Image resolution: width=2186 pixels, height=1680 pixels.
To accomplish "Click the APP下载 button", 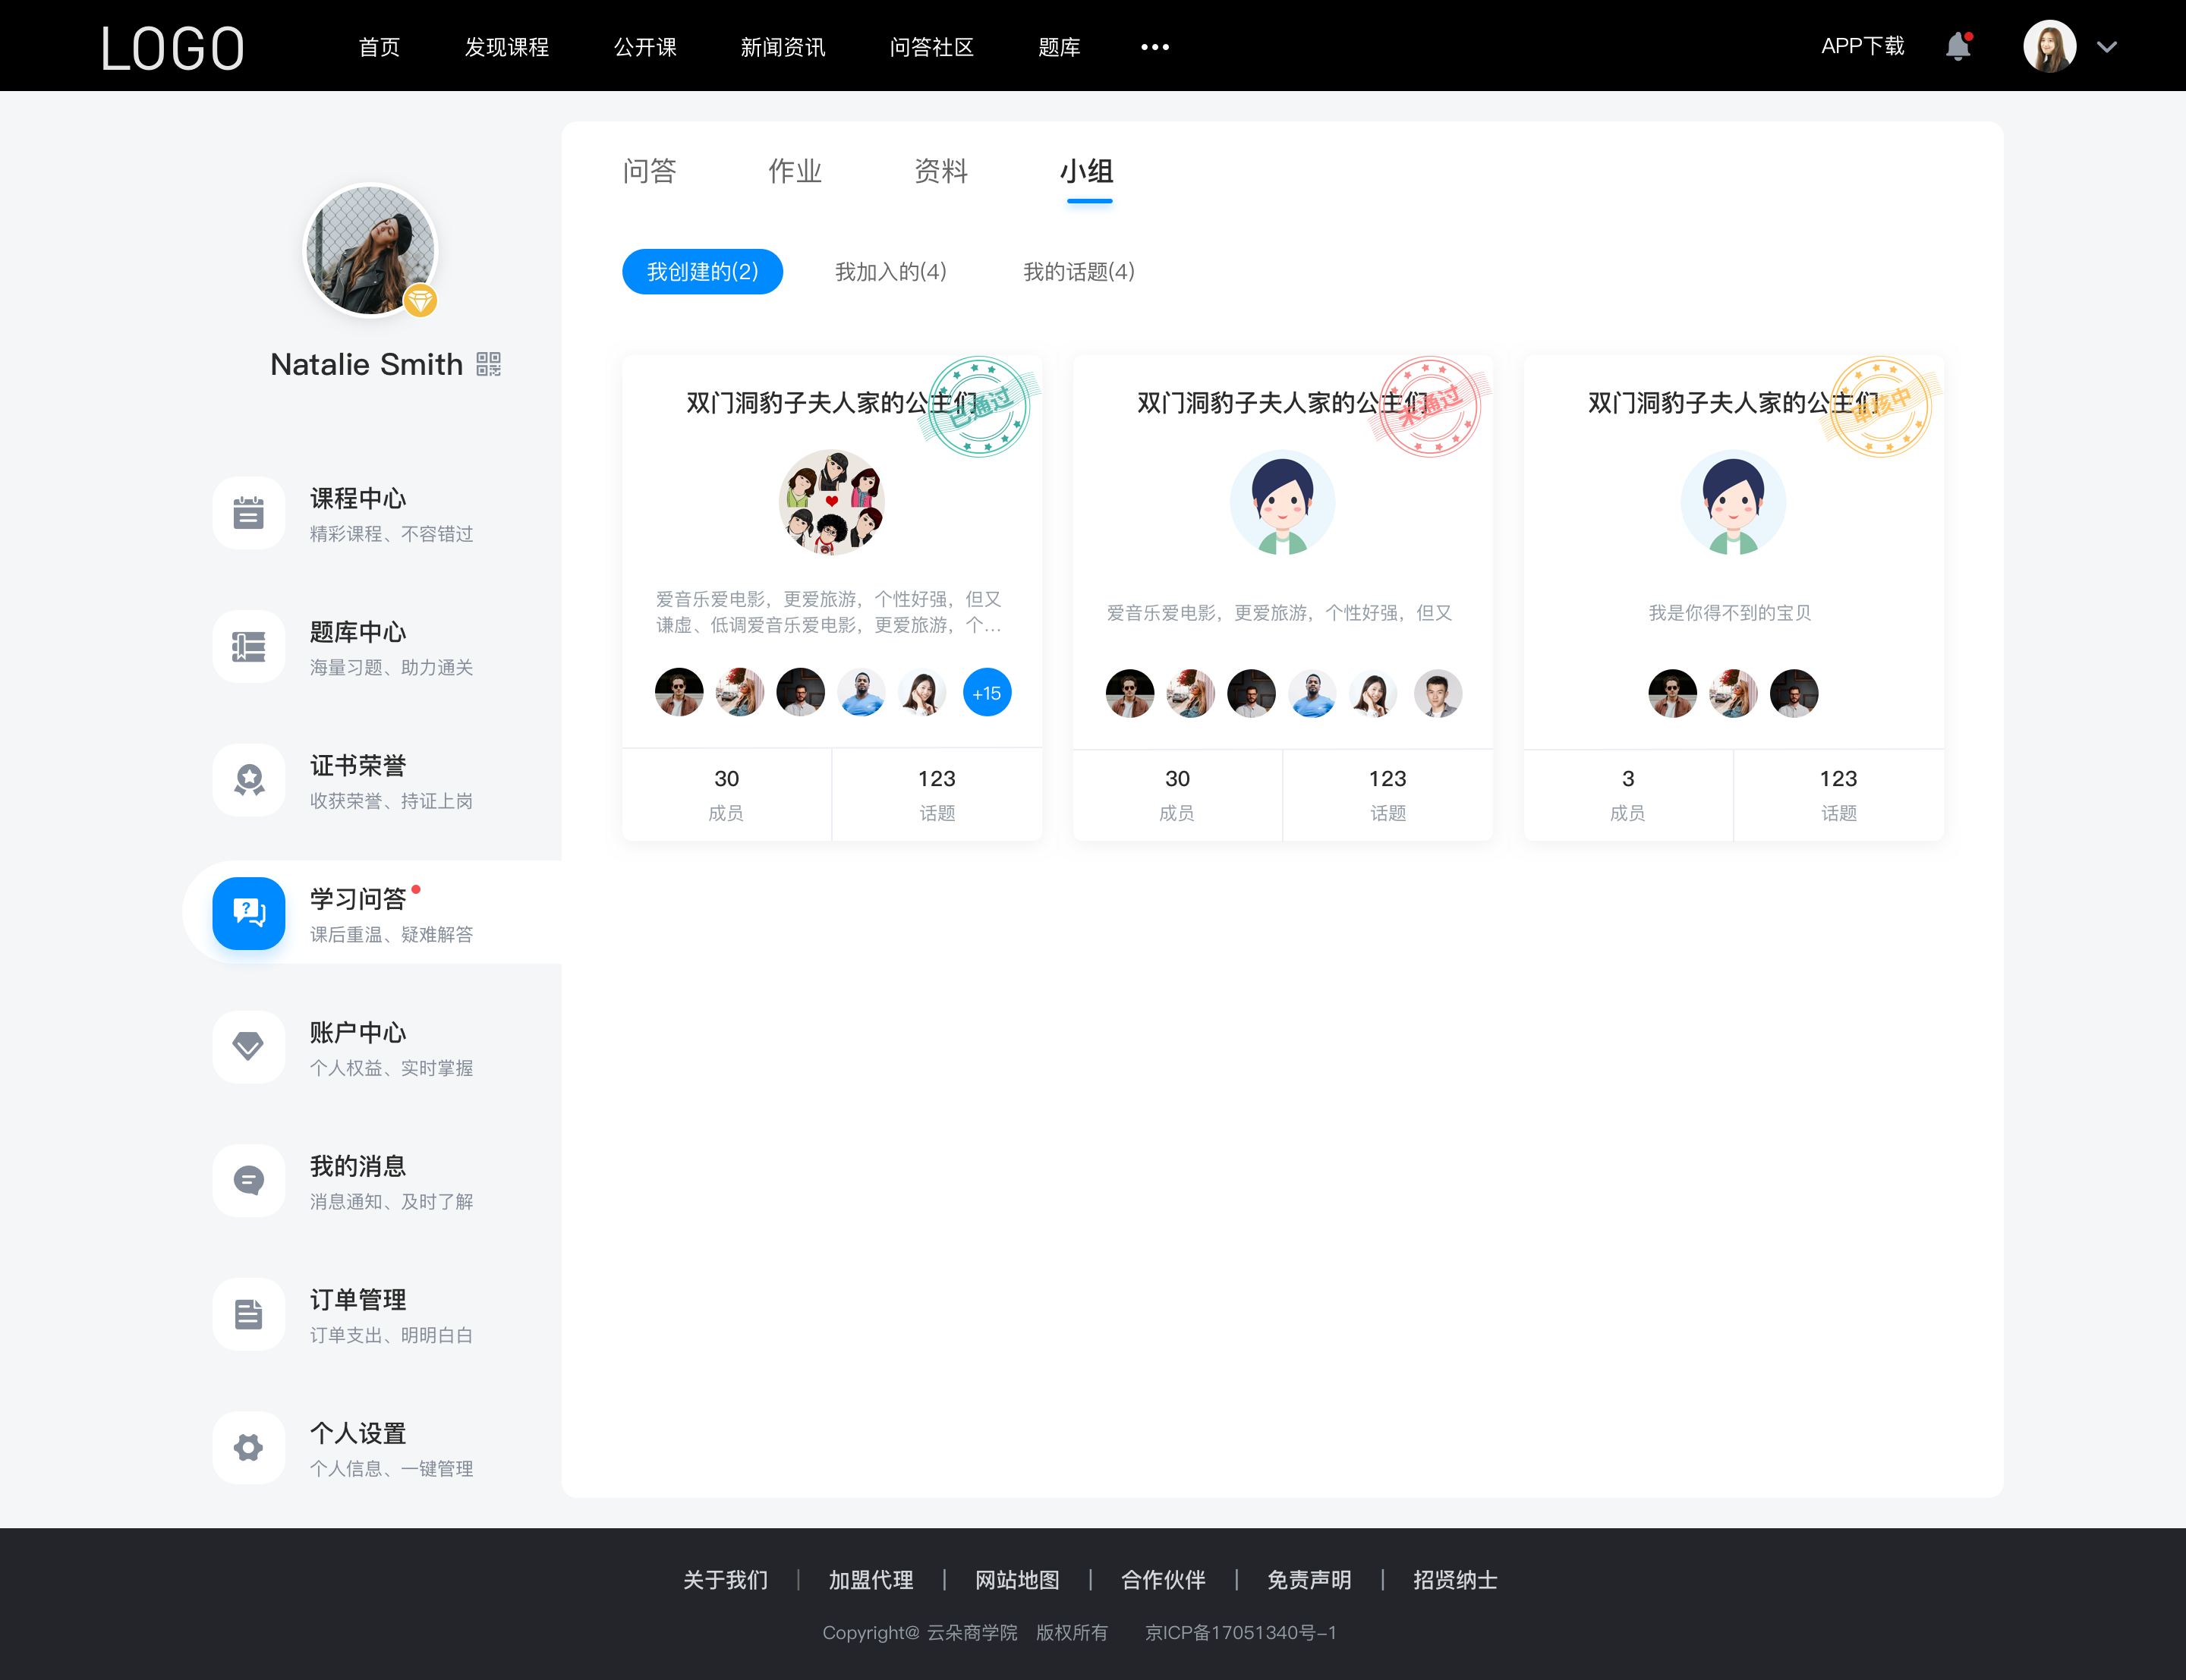I will (1858, 44).
